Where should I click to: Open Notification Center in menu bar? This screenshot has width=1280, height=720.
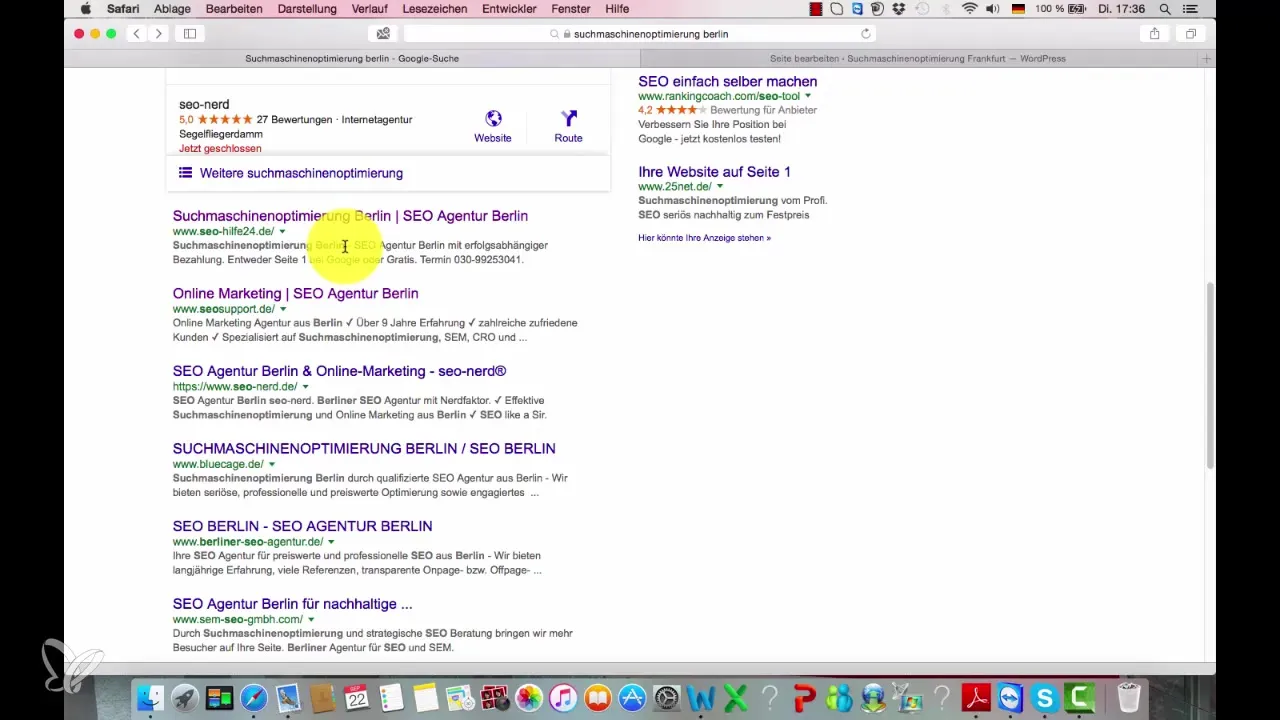coord(1190,9)
